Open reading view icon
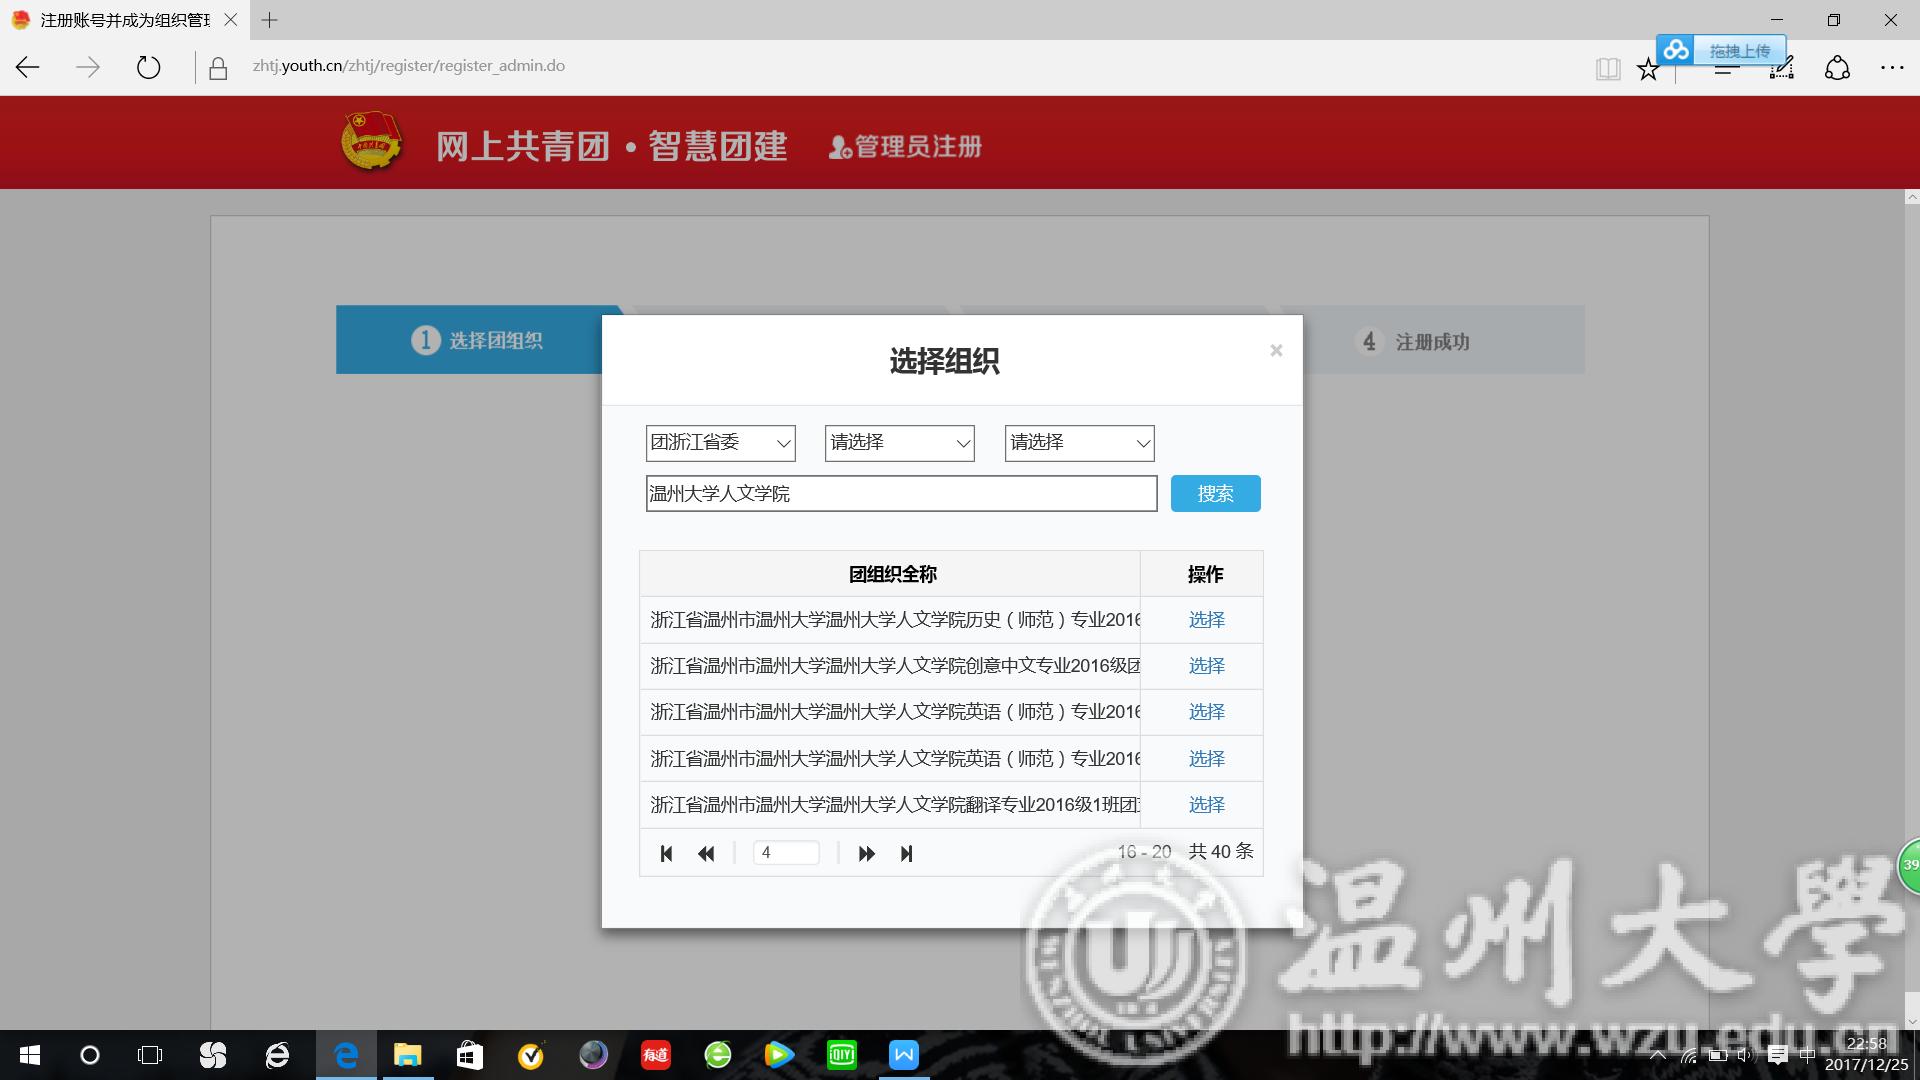Screen dimensions: 1920x1080 click(x=1607, y=68)
